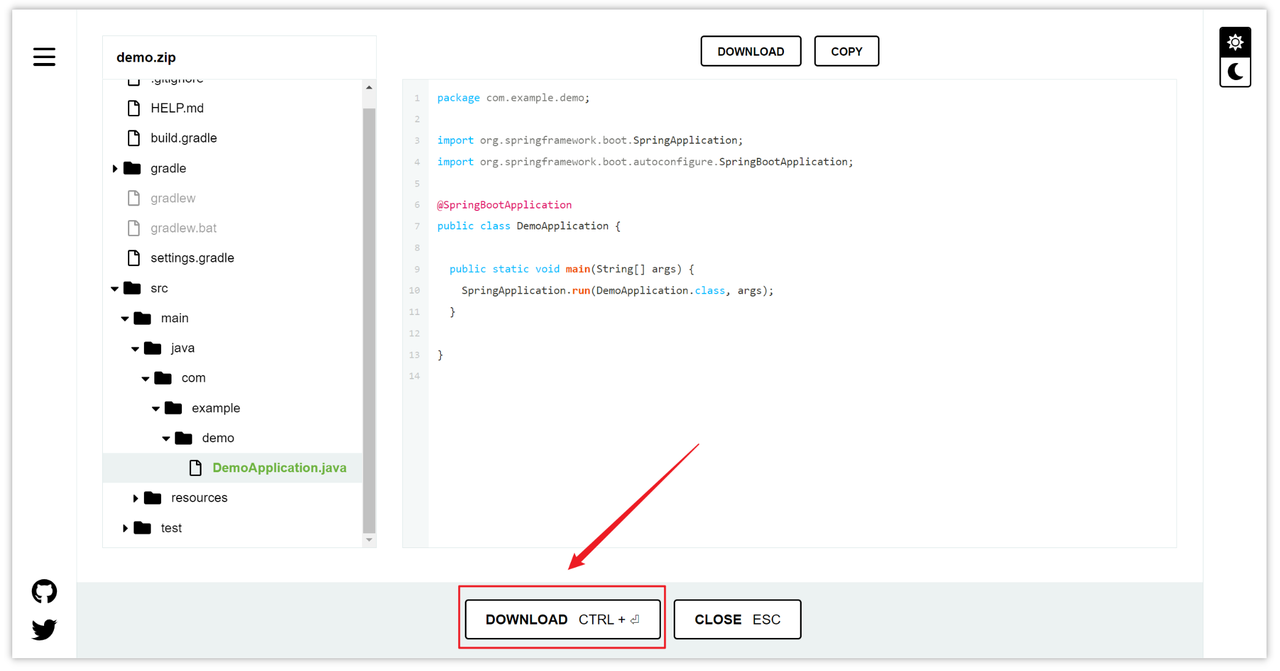Select gradlew entry in the tree
The height and width of the screenshot is (671, 1280).
click(x=173, y=198)
